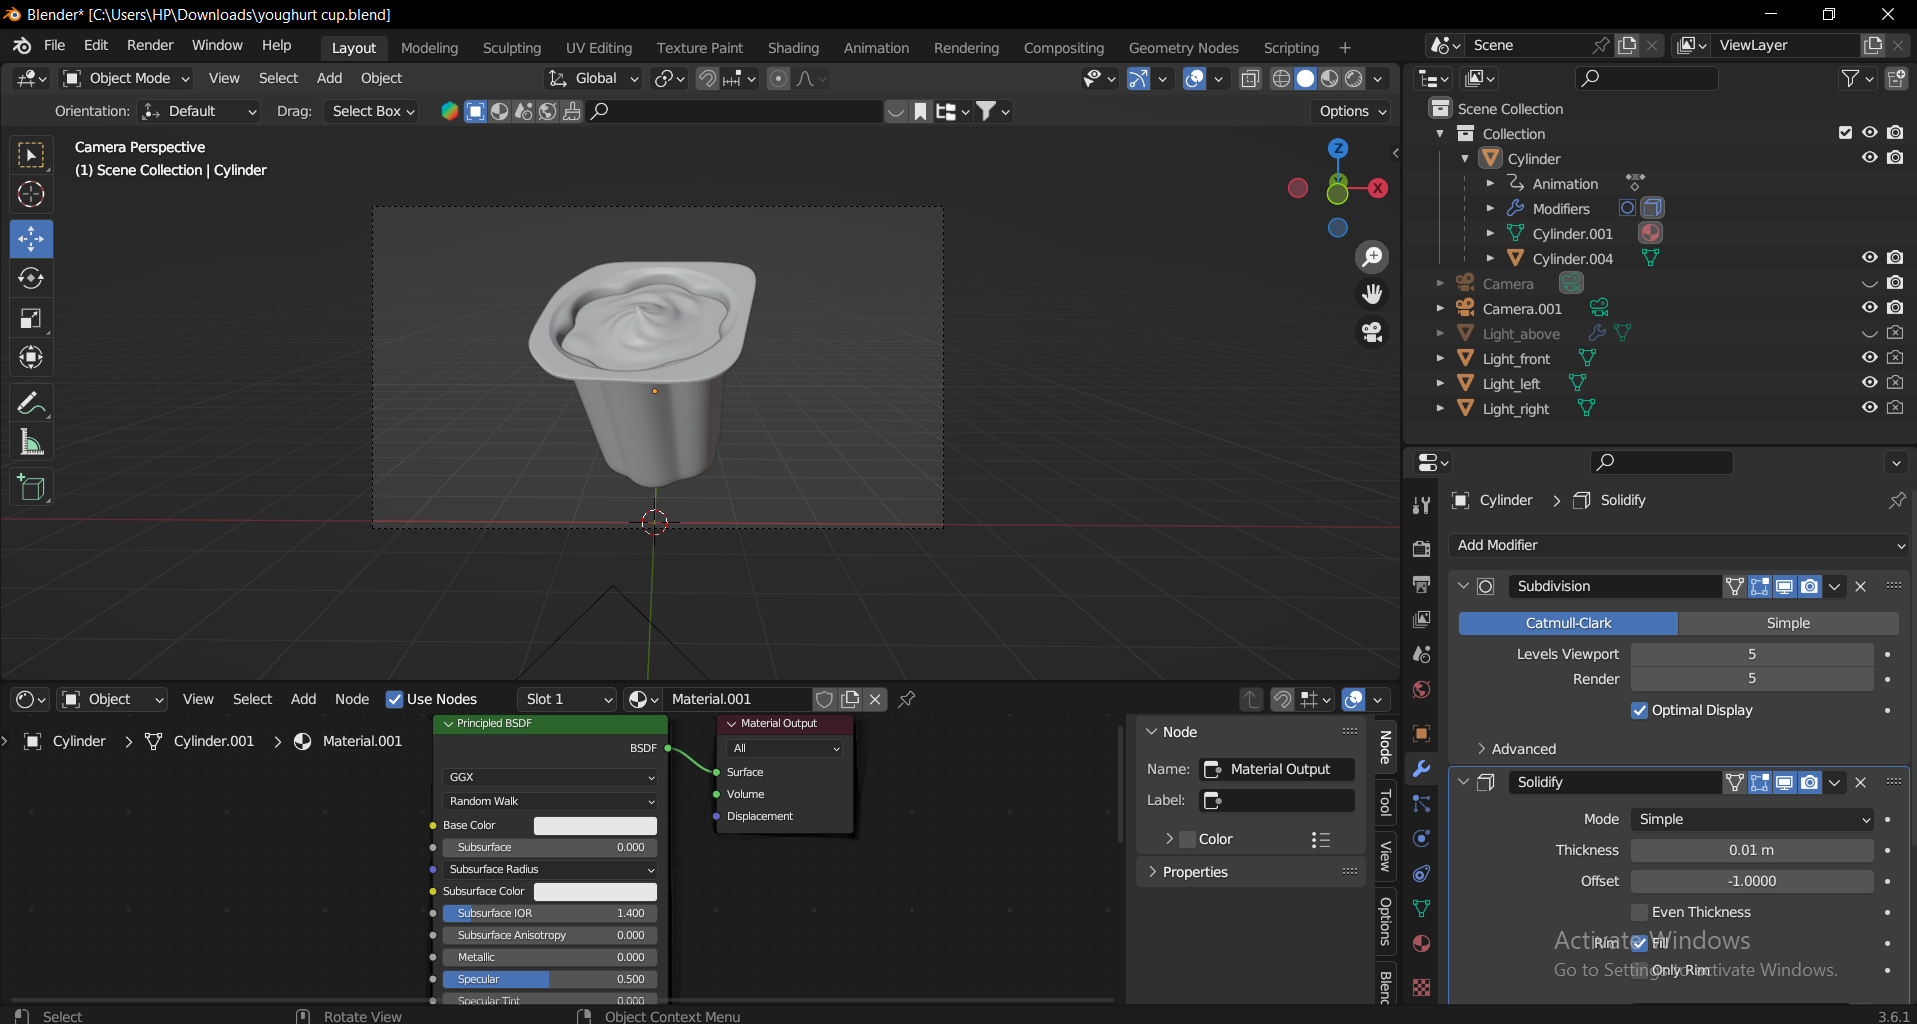1917x1024 pixels.
Task: Activate the Move tool
Action: (31, 238)
